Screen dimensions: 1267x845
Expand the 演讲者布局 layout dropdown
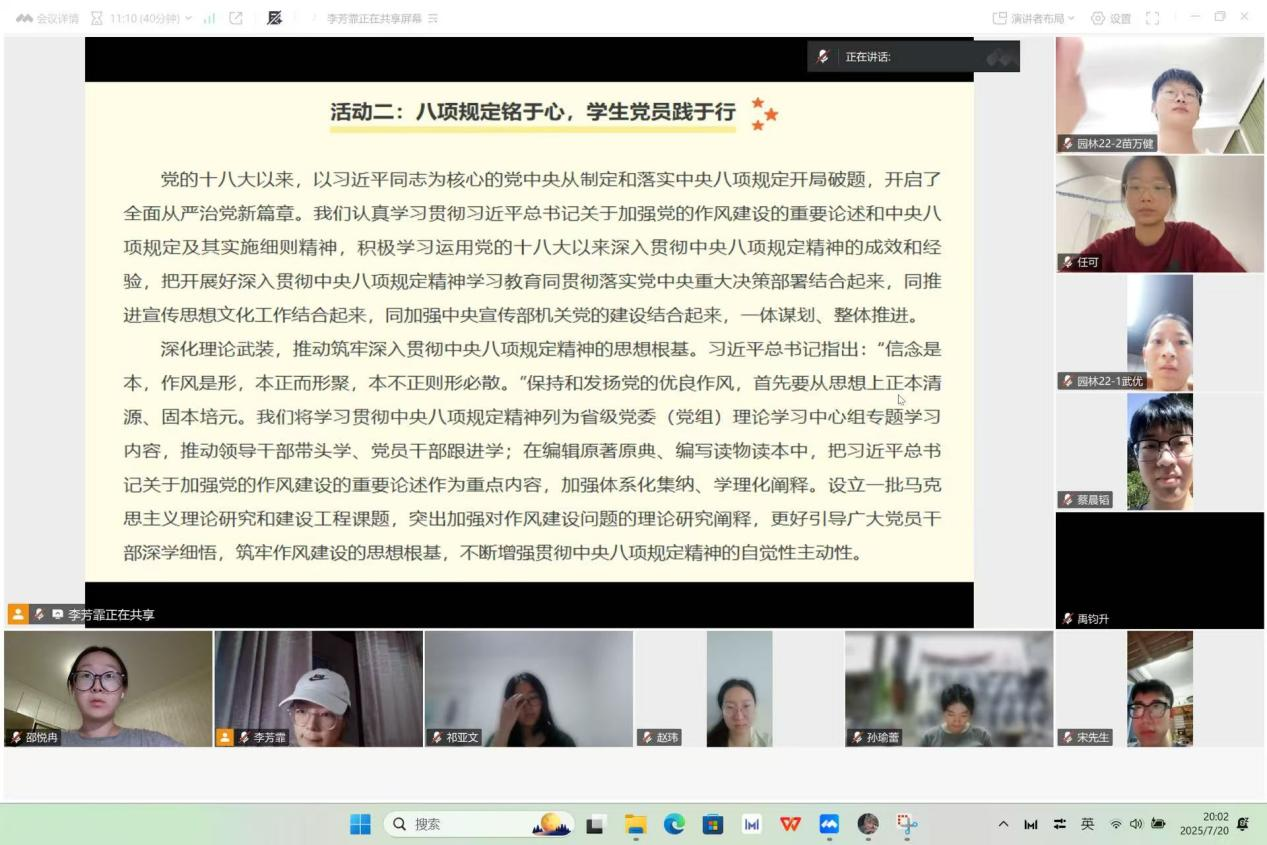click(1033, 18)
